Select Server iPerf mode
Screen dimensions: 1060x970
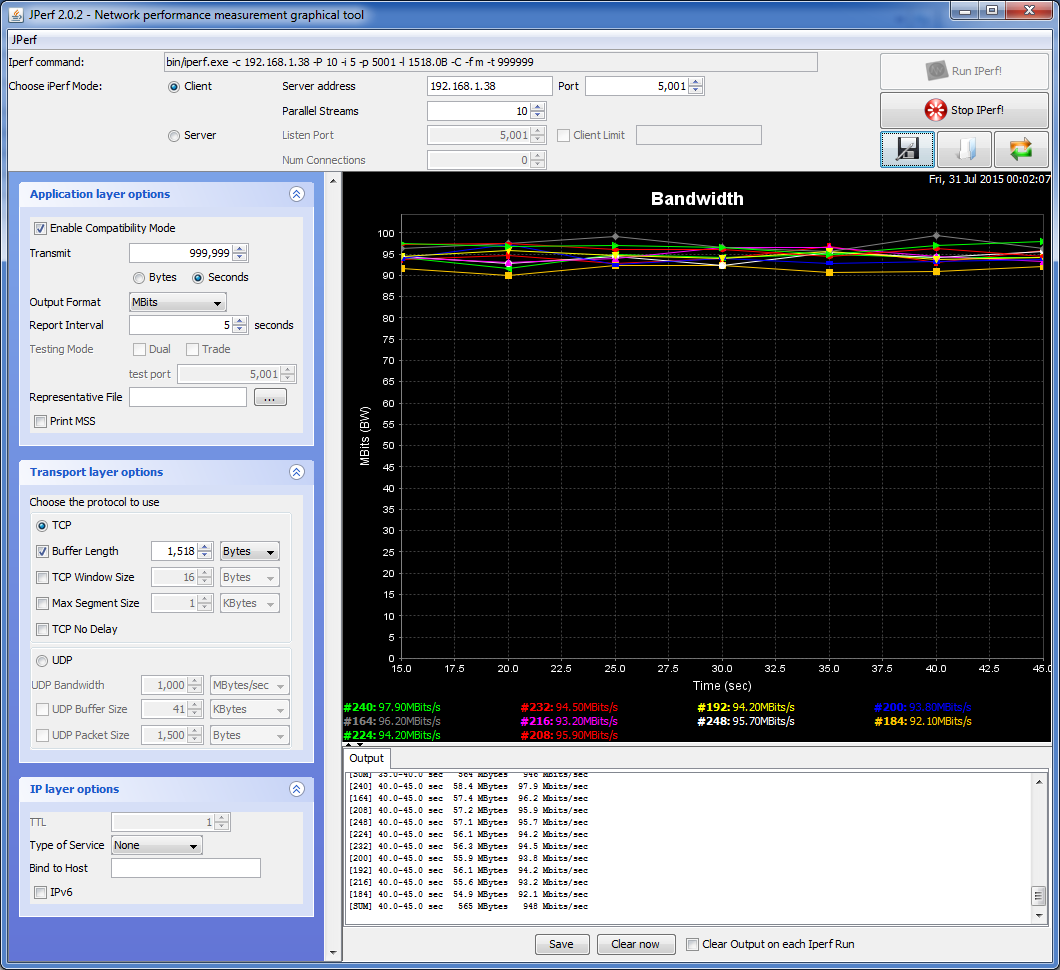(x=174, y=135)
